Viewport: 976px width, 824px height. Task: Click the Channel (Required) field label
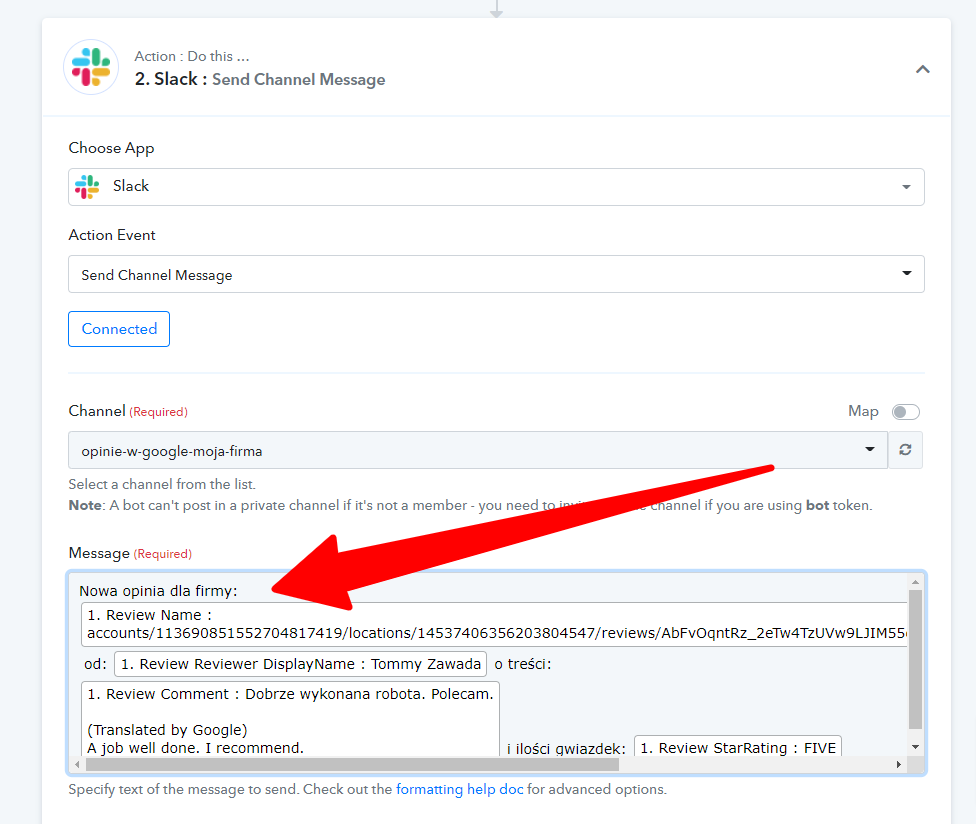tap(128, 411)
